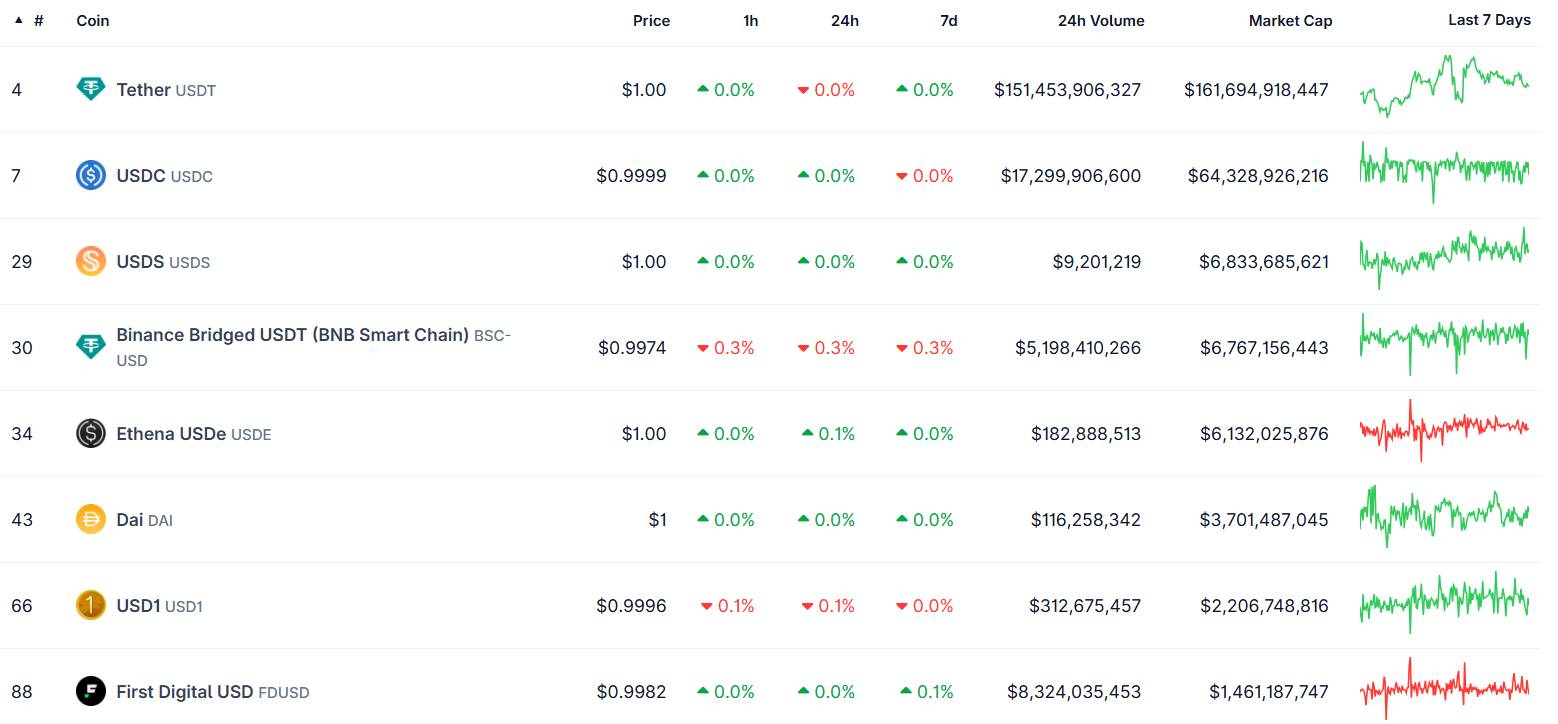The height and width of the screenshot is (724, 1558).
Task: Open the USD1 coin page link
Action: (x=159, y=606)
